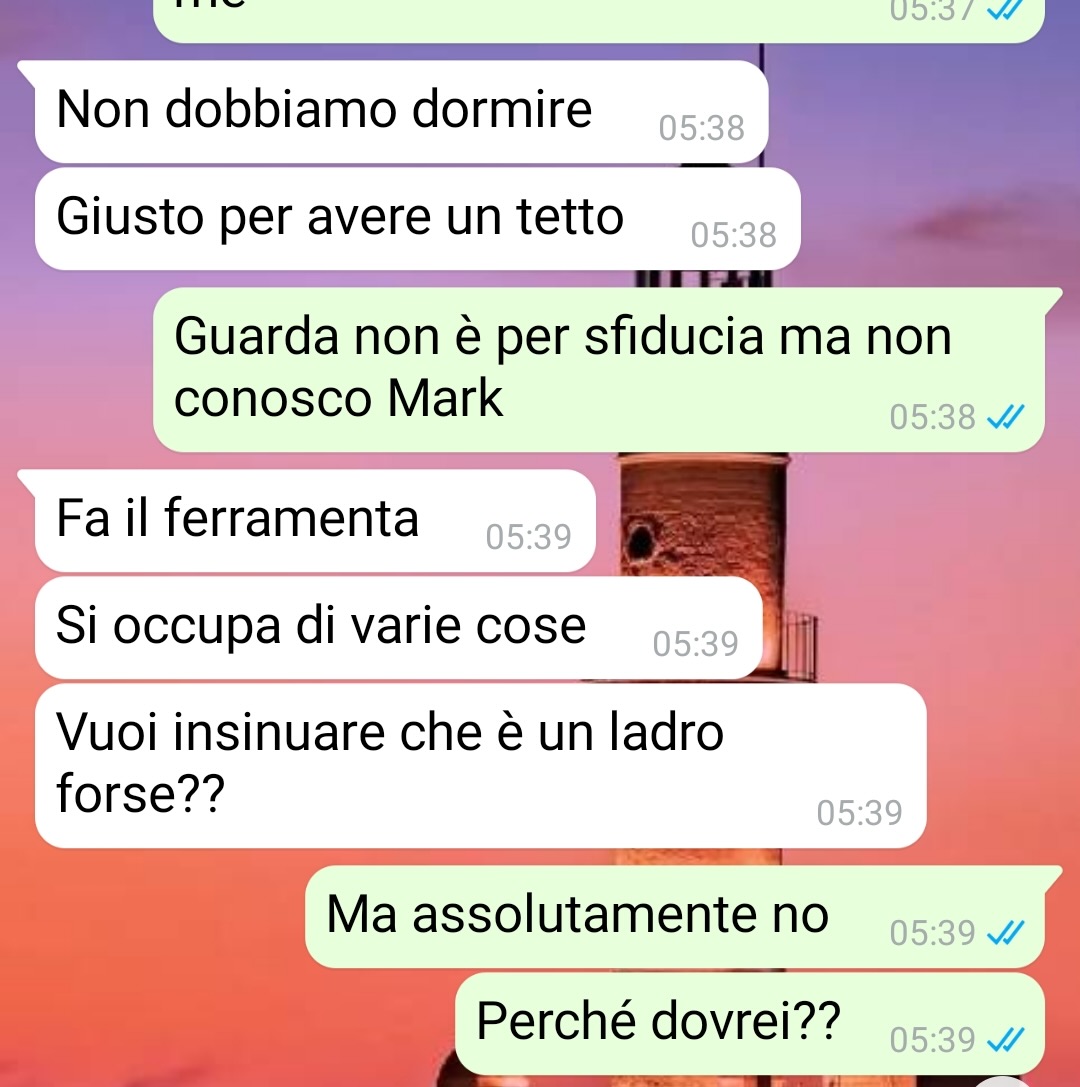
Task: Click blue double-check on 'Ma assolutamente no'
Action: [1005, 933]
